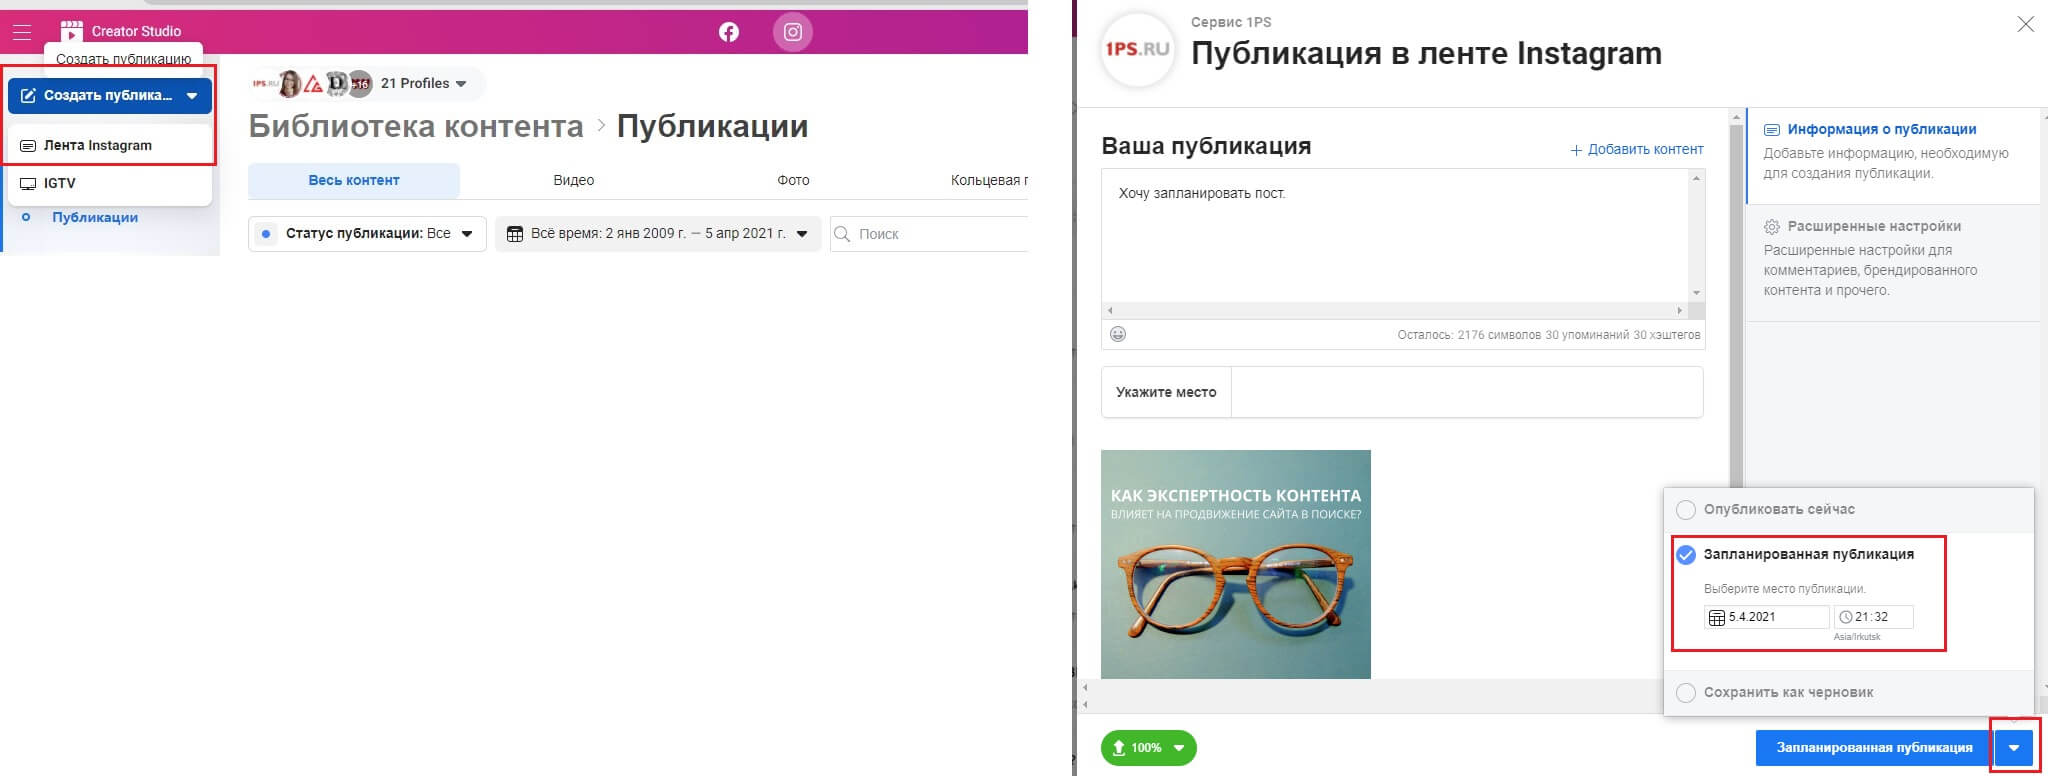
Task: Select the Опубликовать сейчас radio option
Action: click(x=1686, y=510)
